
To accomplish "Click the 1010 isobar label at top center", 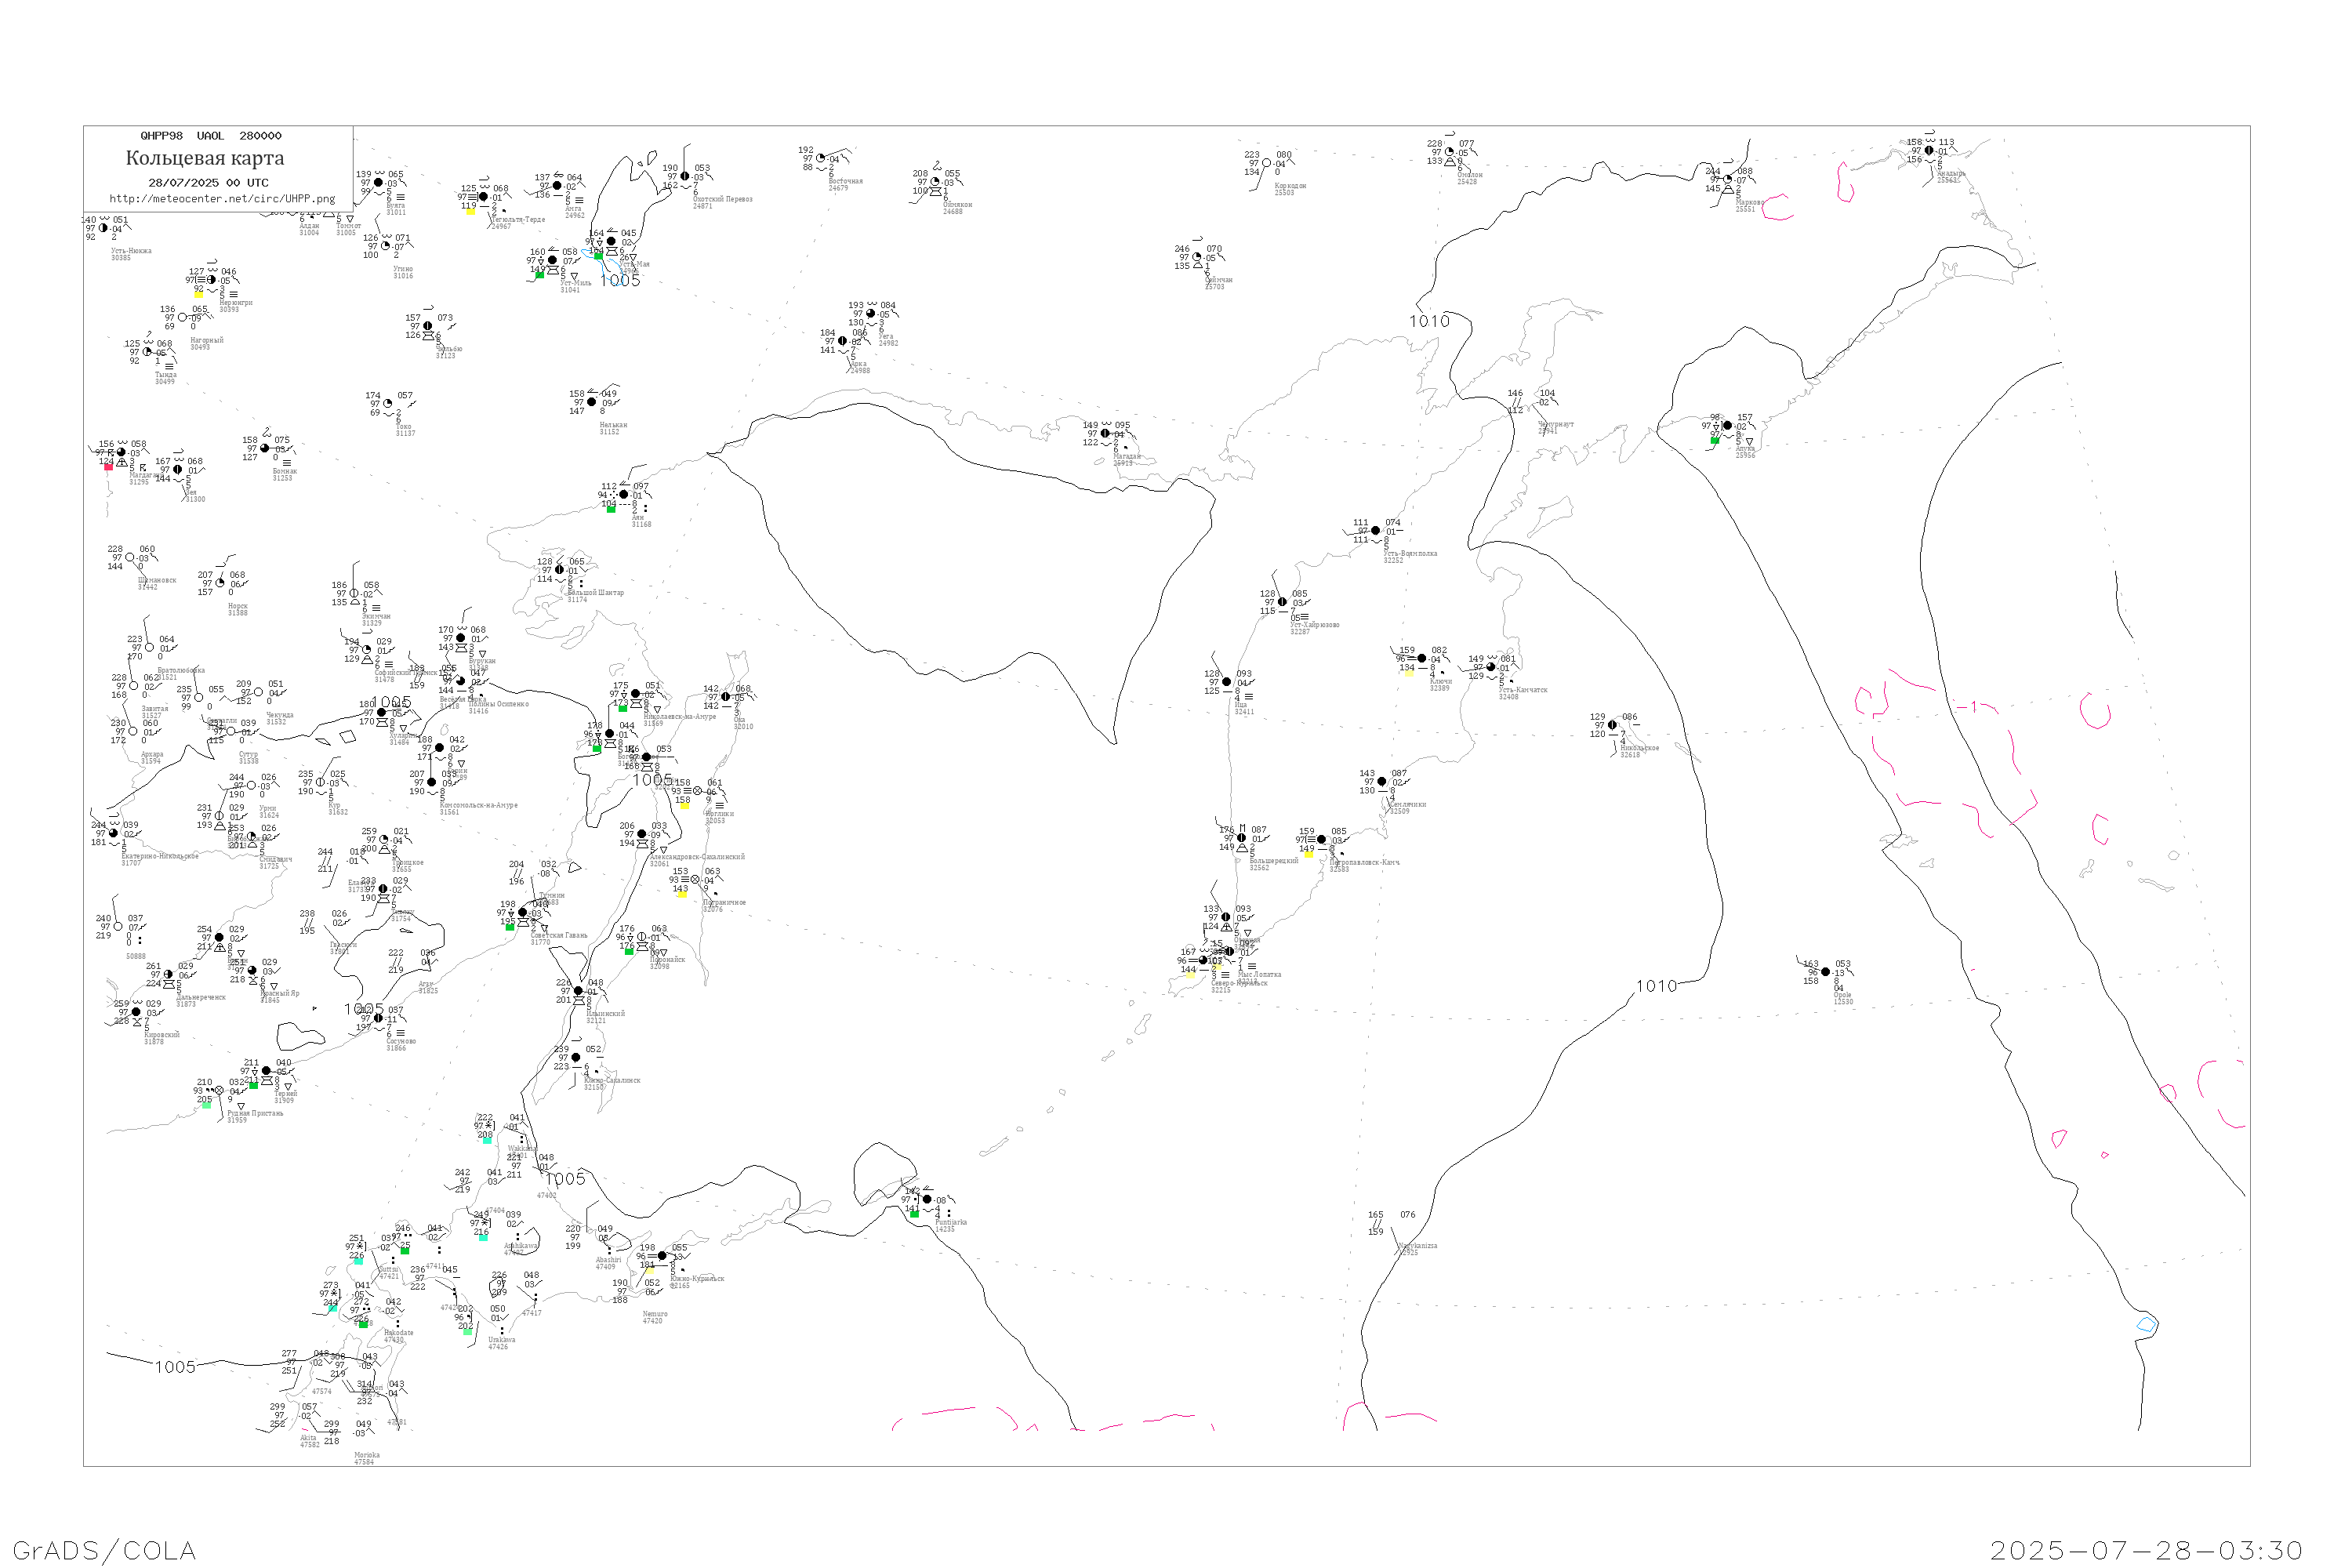I will [x=1429, y=321].
